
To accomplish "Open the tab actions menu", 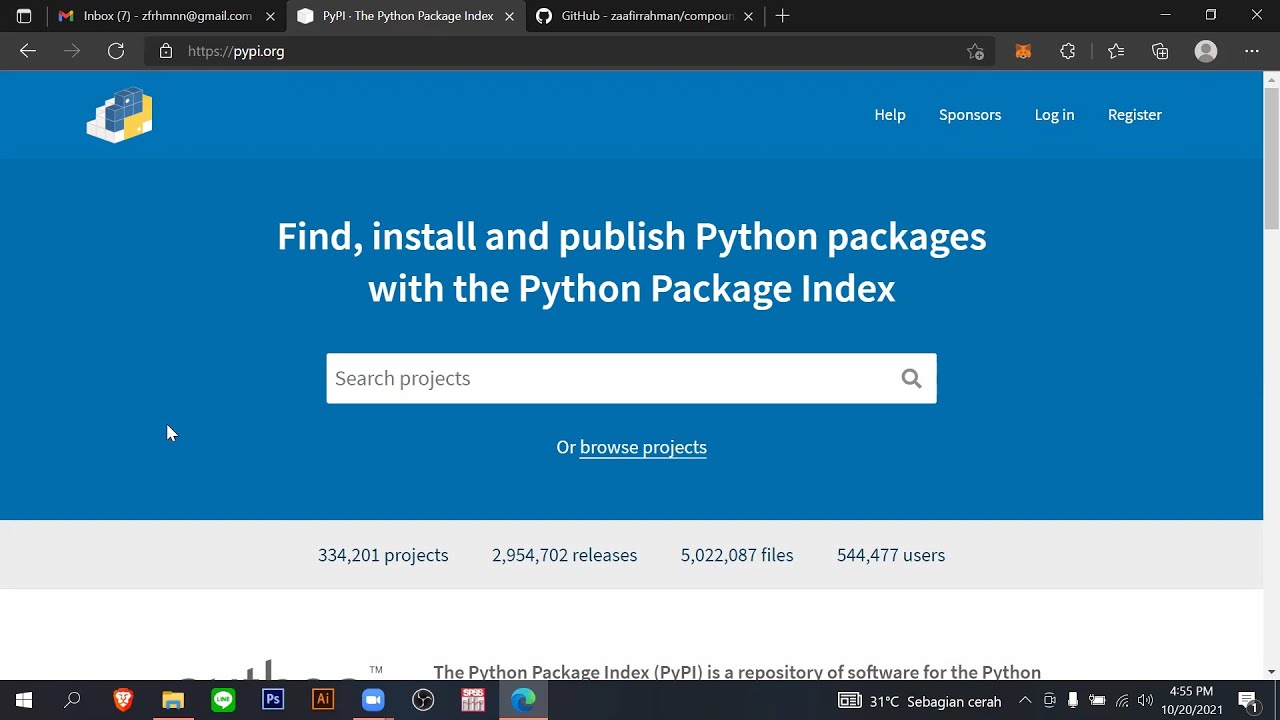I will pyautogui.click(x=24, y=16).
